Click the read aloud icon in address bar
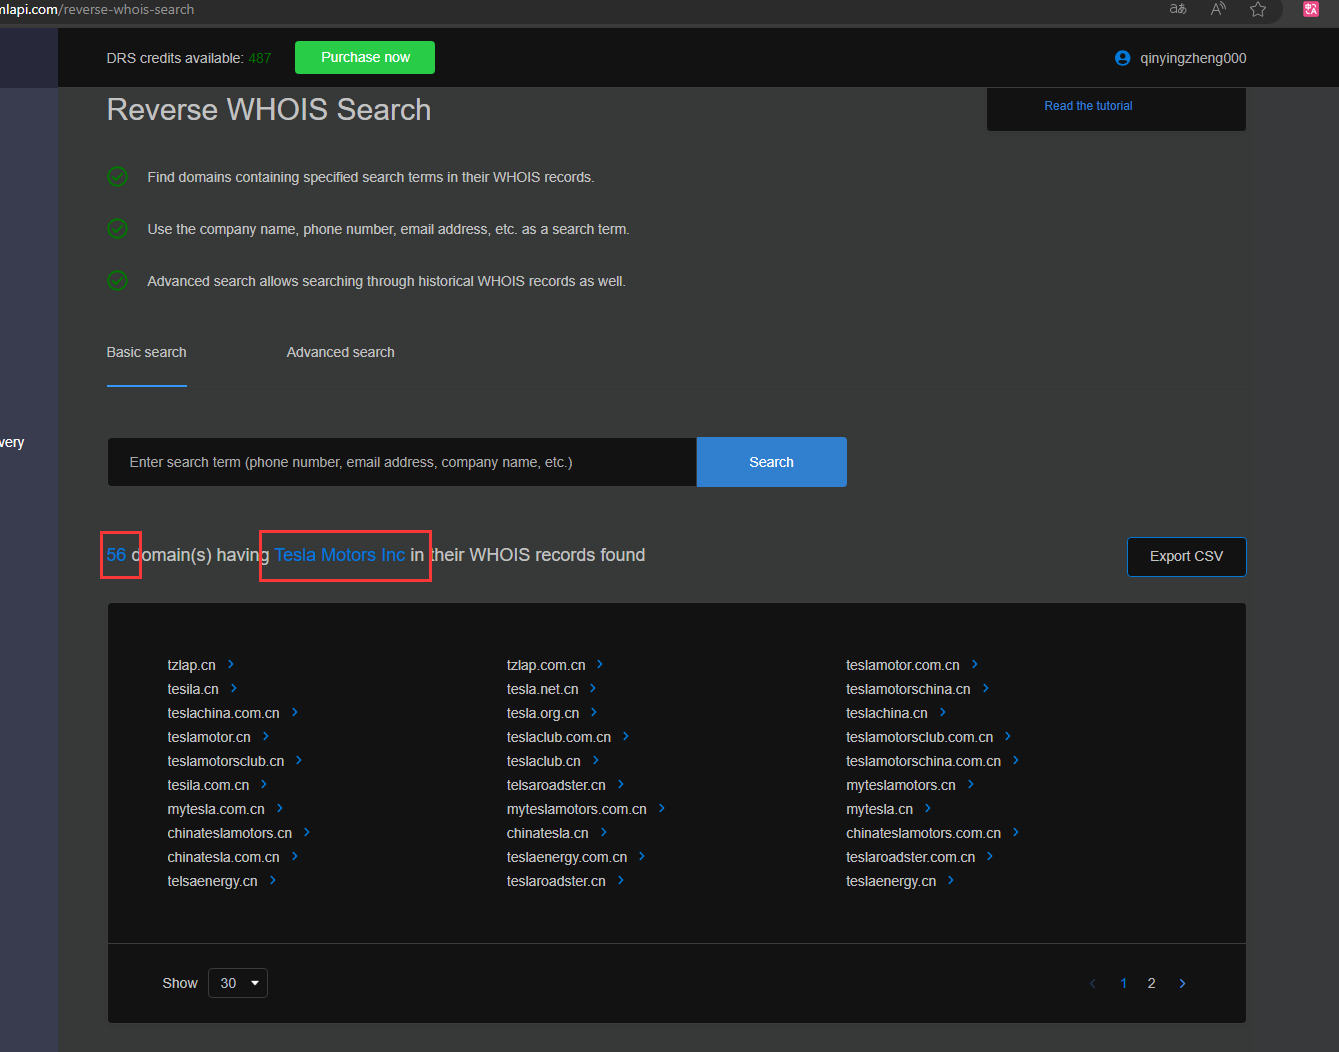1339x1052 pixels. tap(1218, 9)
